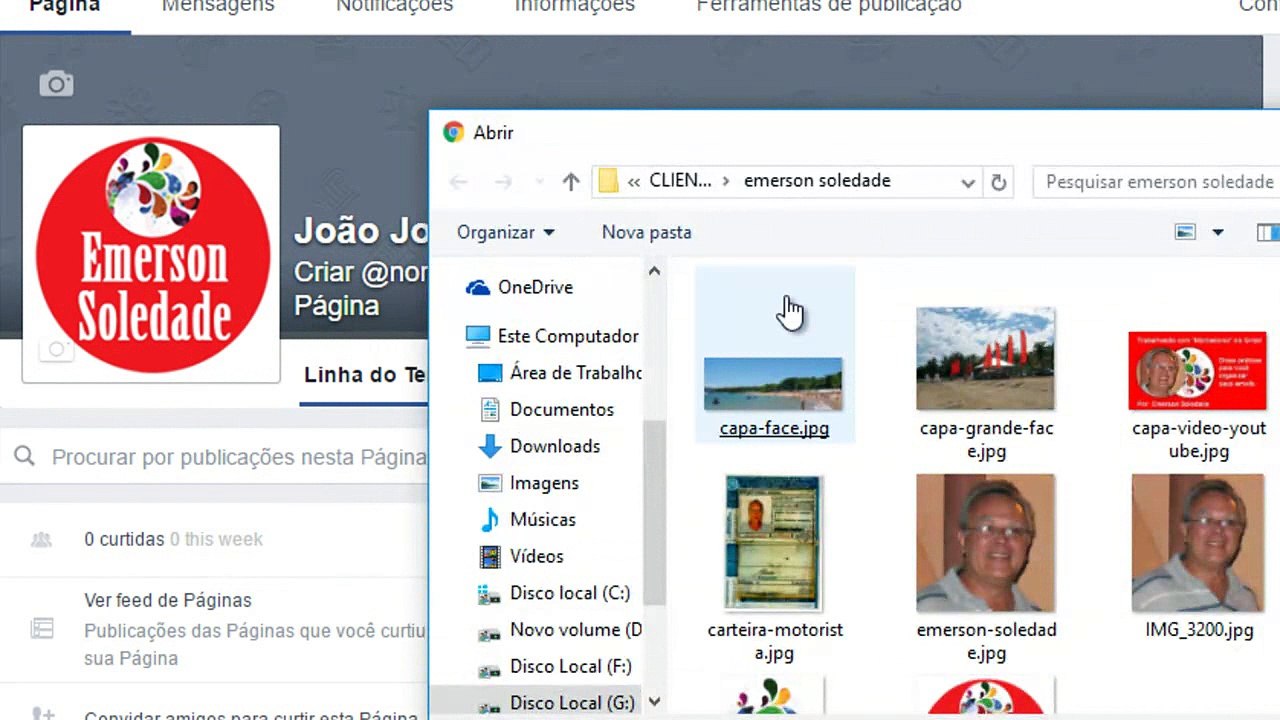Click the profile picture camera icon
The image size is (1280, 720).
pyautogui.click(x=56, y=349)
